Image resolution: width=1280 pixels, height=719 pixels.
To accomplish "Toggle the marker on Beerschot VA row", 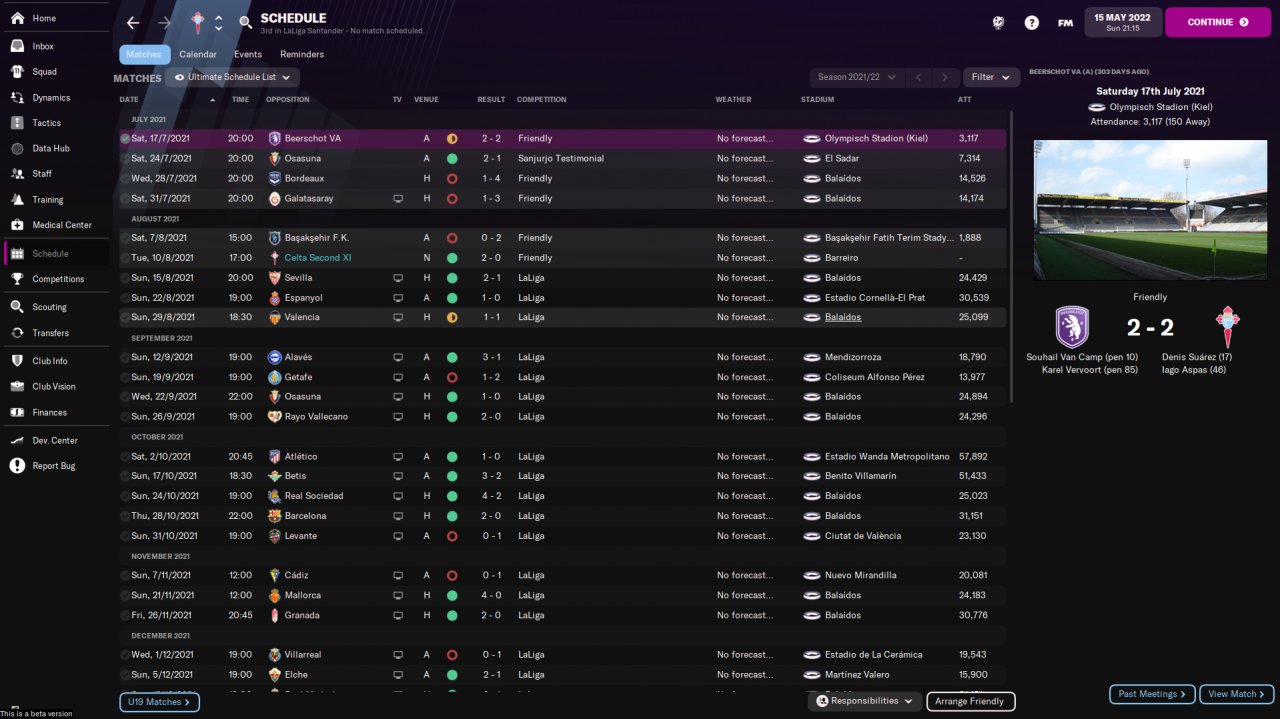I will [x=125, y=139].
